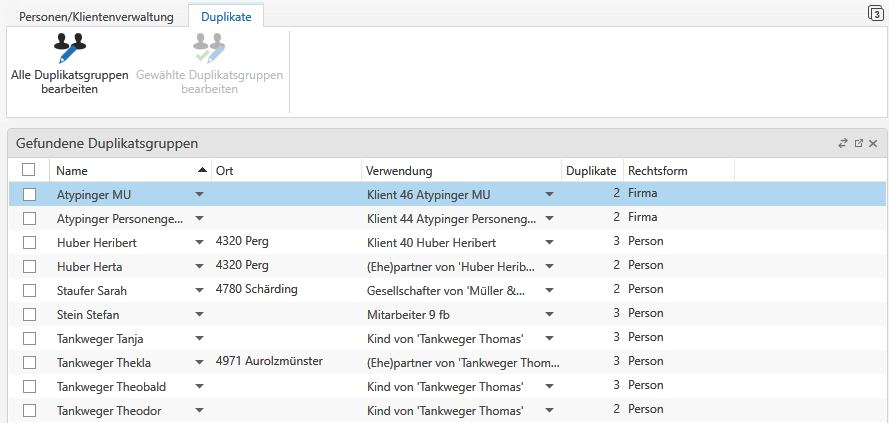Screen dimensions: 889x423
Task: Toggle the select-all checkbox in table header
Action: (x=29, y=170)
